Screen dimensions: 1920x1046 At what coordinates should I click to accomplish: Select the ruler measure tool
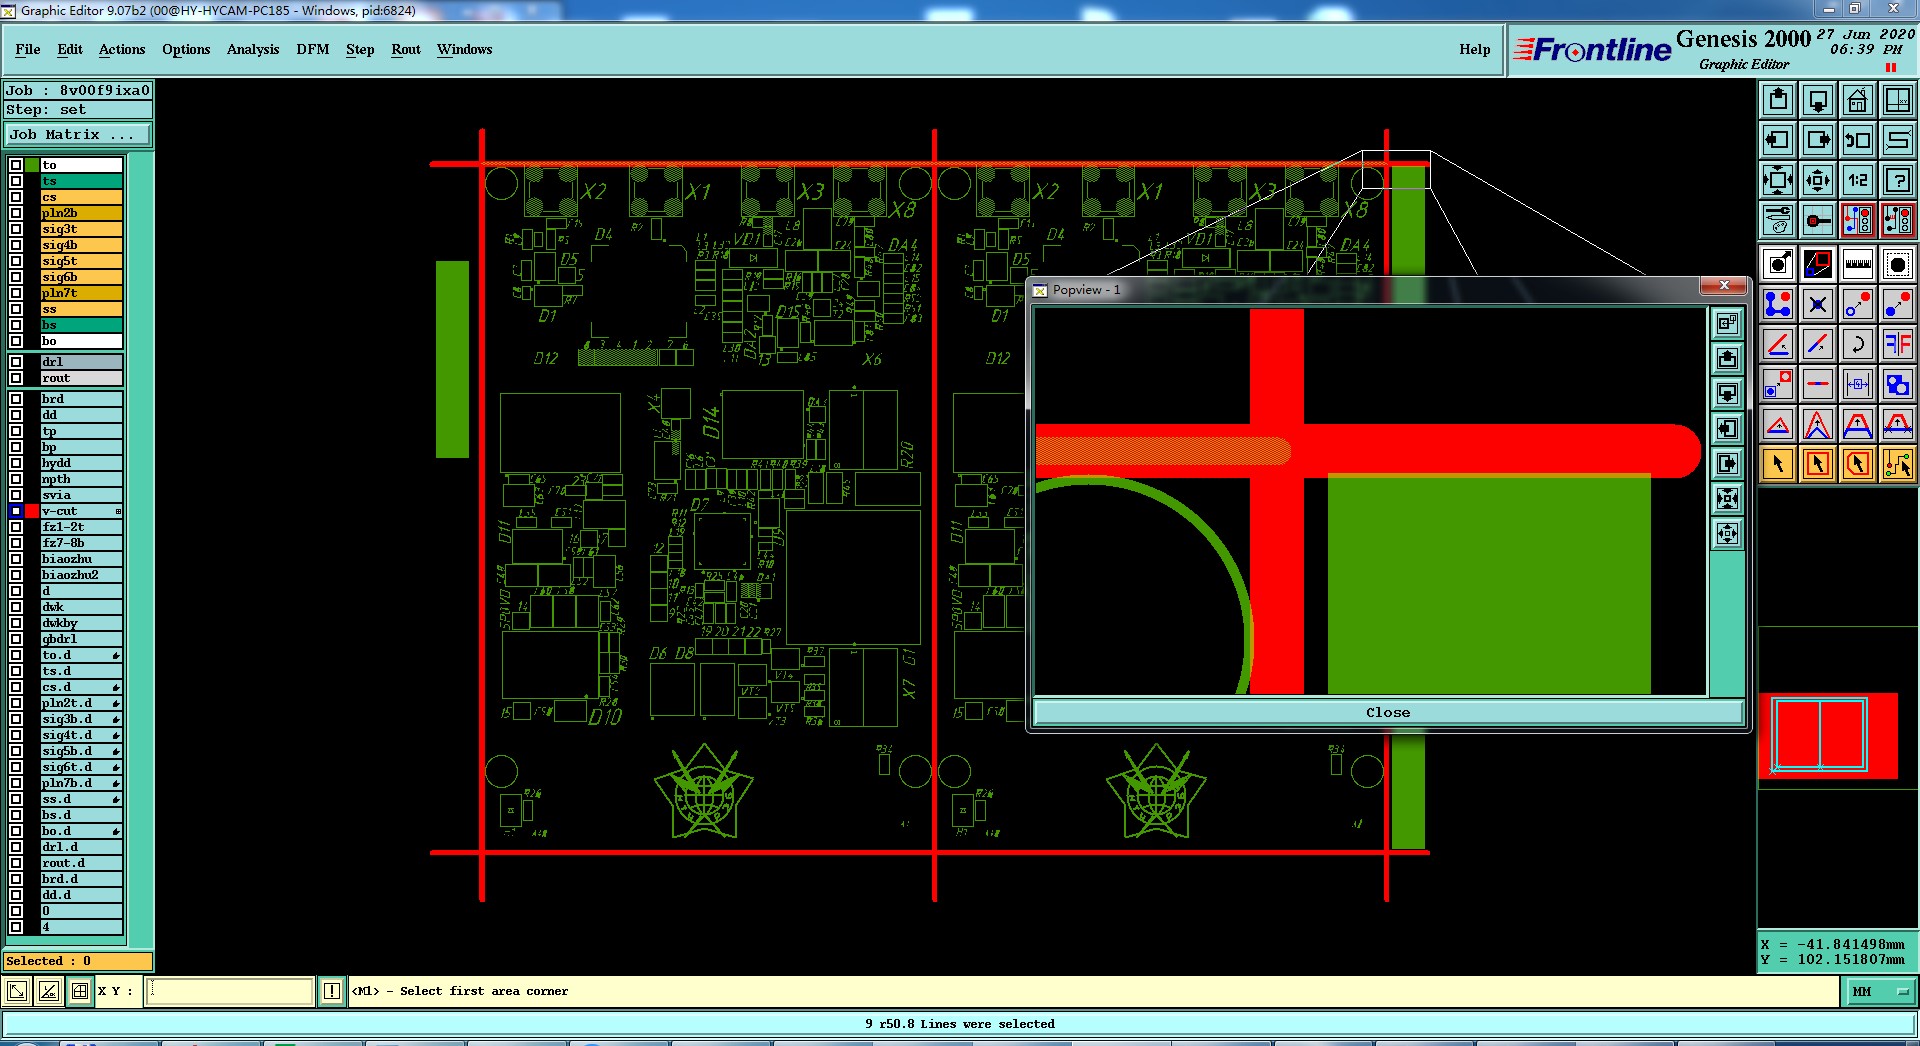pos(1858,264)
